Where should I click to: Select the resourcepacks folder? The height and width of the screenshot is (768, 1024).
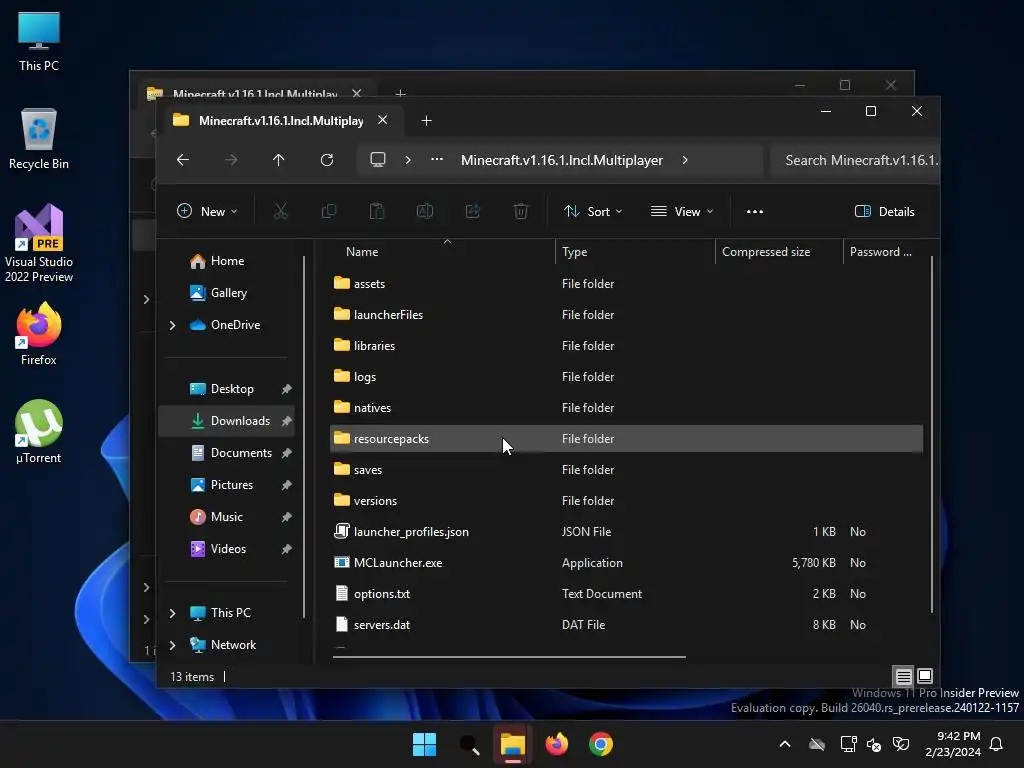coord(626,439)
